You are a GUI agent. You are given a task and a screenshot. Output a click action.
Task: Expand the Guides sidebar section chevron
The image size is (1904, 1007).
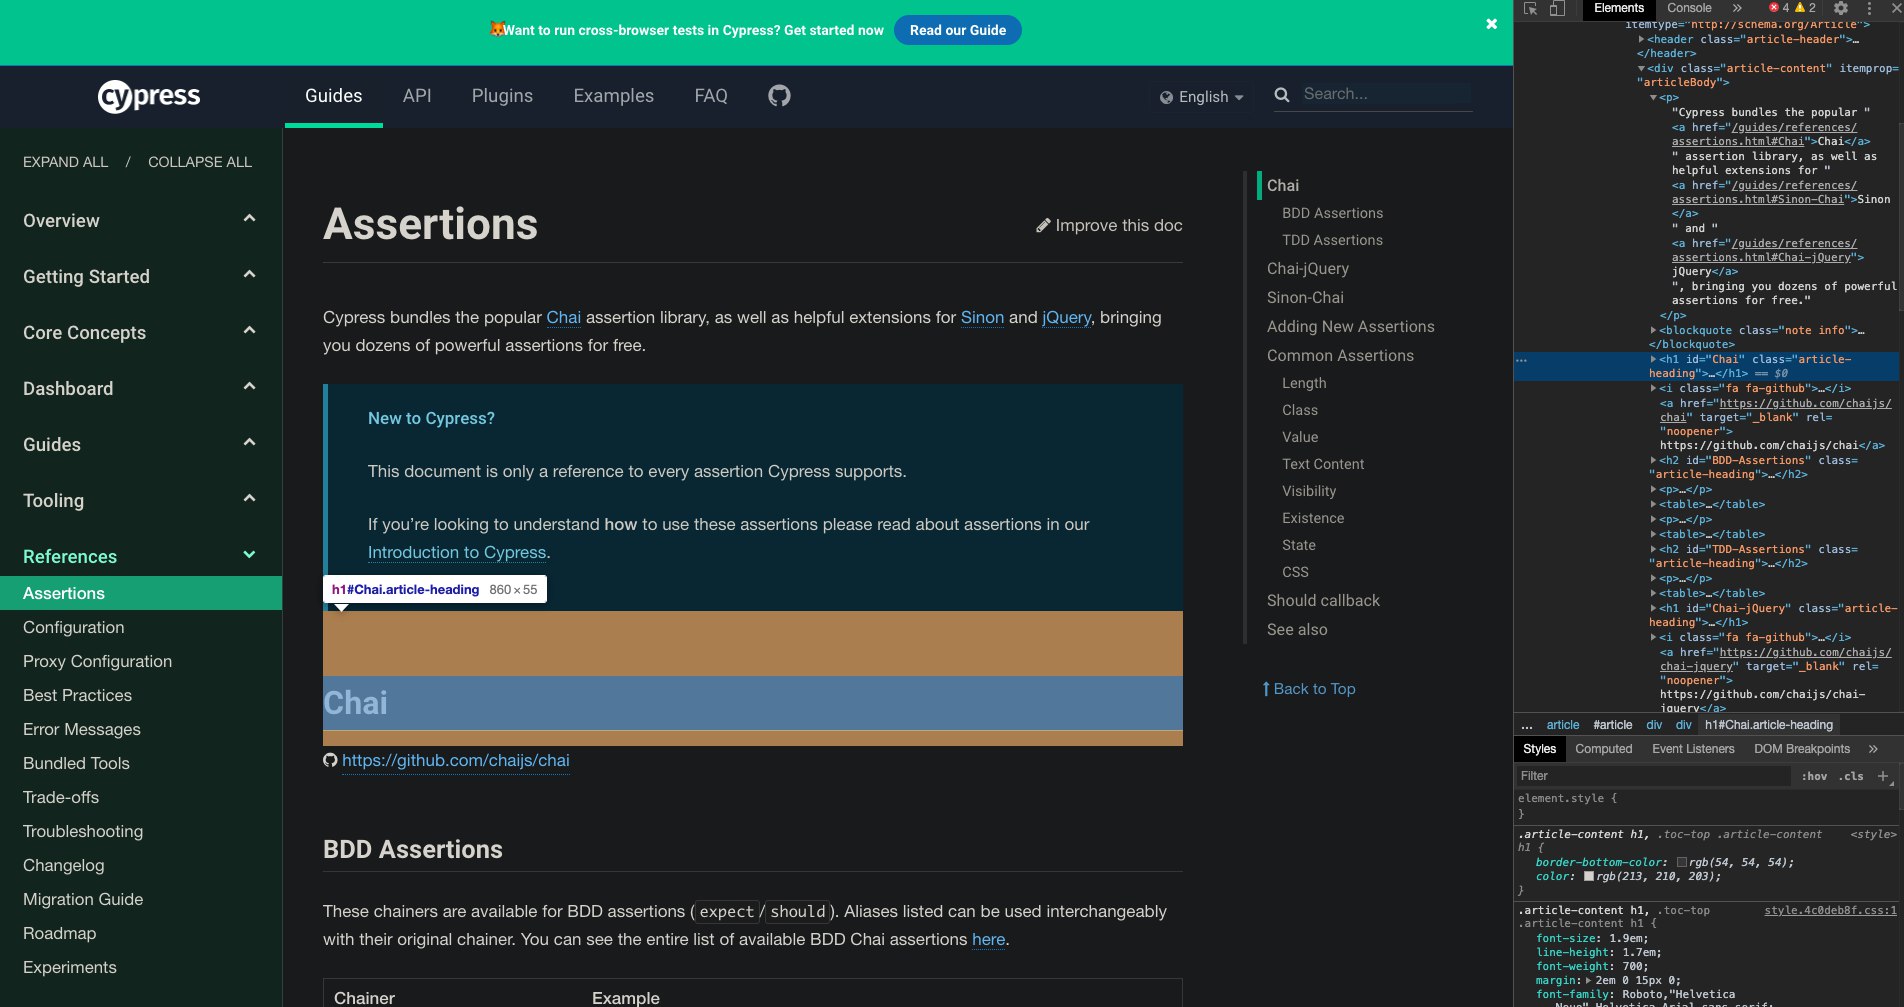point(249,442)
